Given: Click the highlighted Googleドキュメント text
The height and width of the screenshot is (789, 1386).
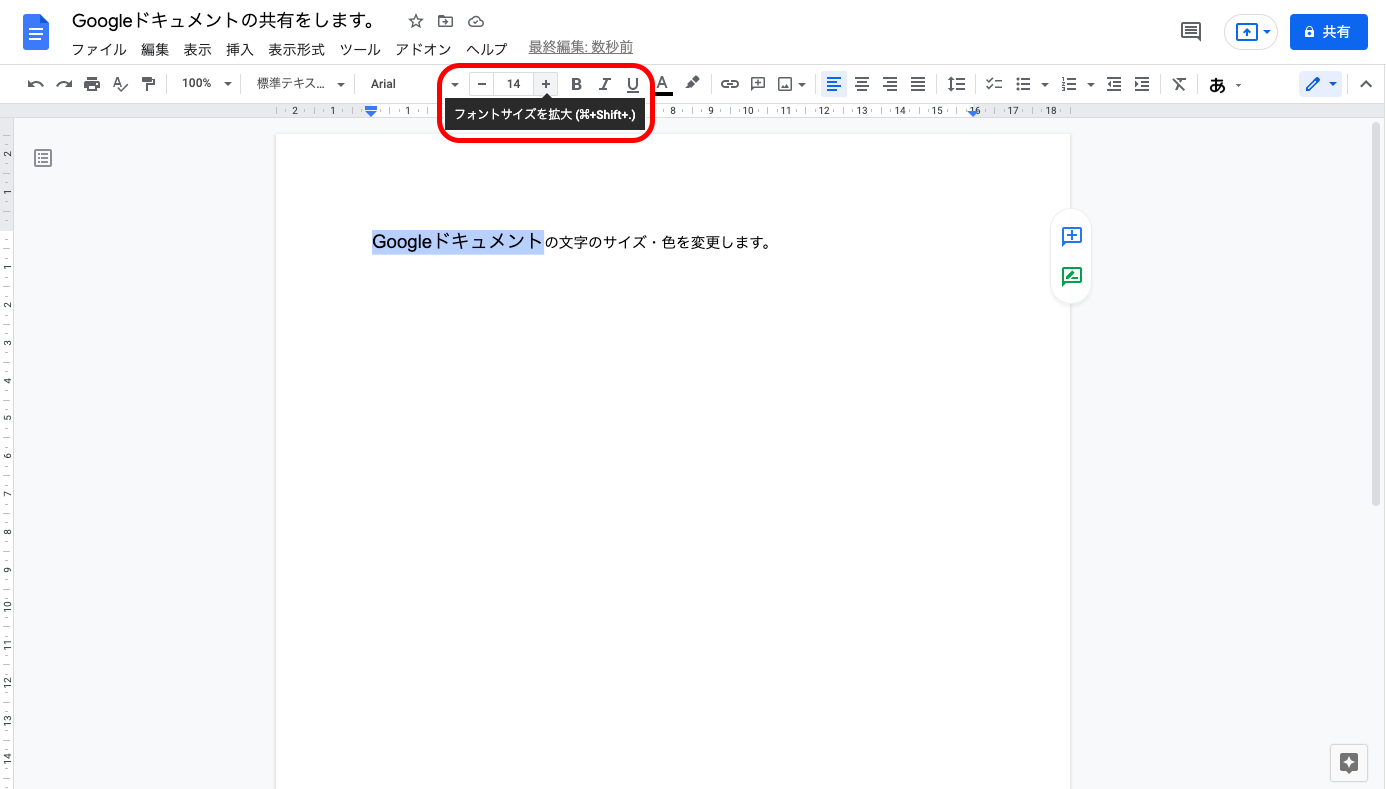Looking at the screenshot, I should coord(458,242).
